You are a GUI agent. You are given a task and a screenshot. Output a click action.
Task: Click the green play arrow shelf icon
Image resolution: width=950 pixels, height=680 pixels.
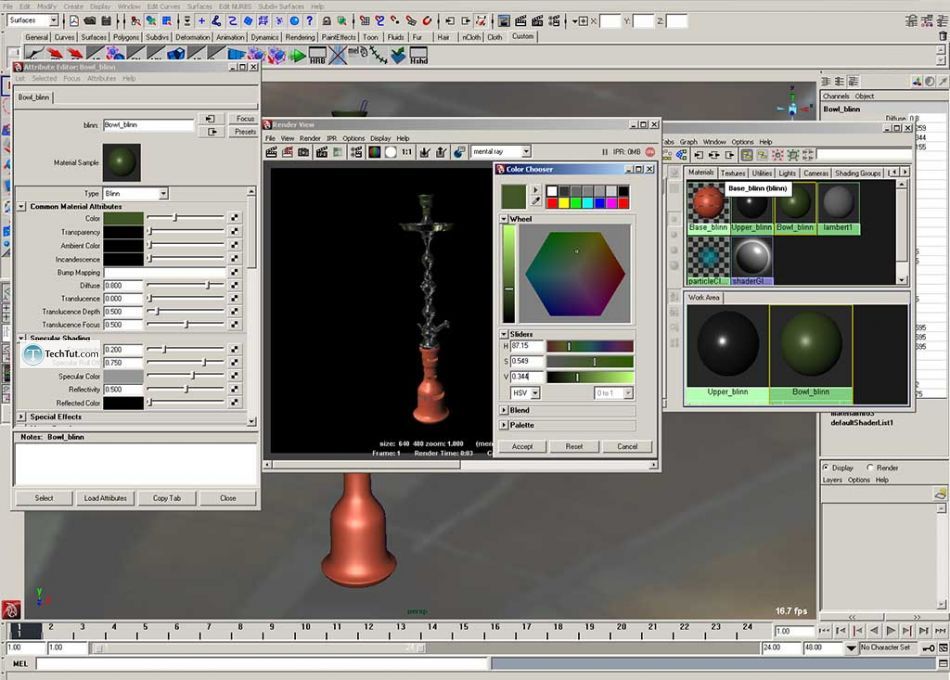[x=297, y=56]
